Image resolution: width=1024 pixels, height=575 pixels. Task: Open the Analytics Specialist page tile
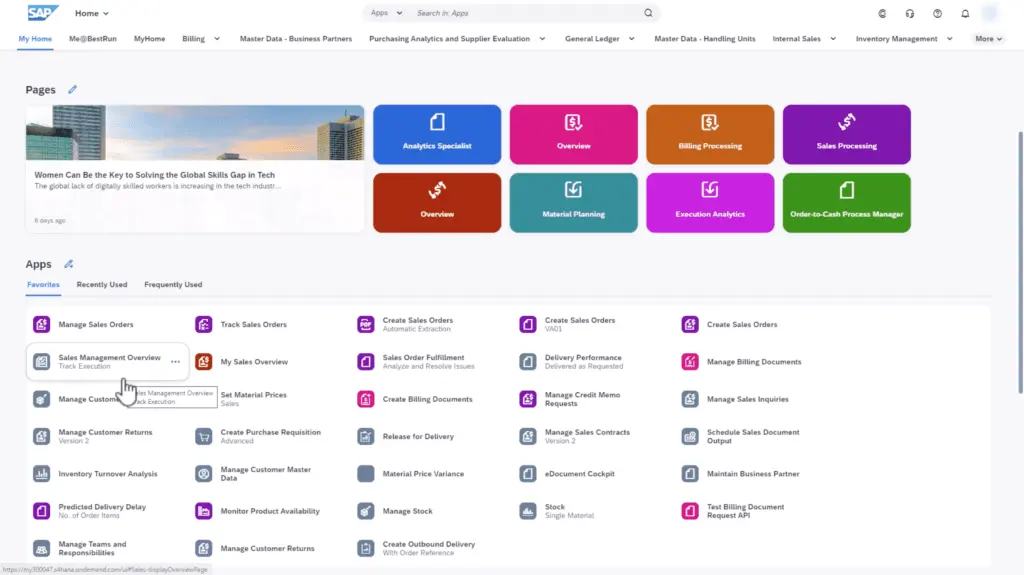pos(437,134)
